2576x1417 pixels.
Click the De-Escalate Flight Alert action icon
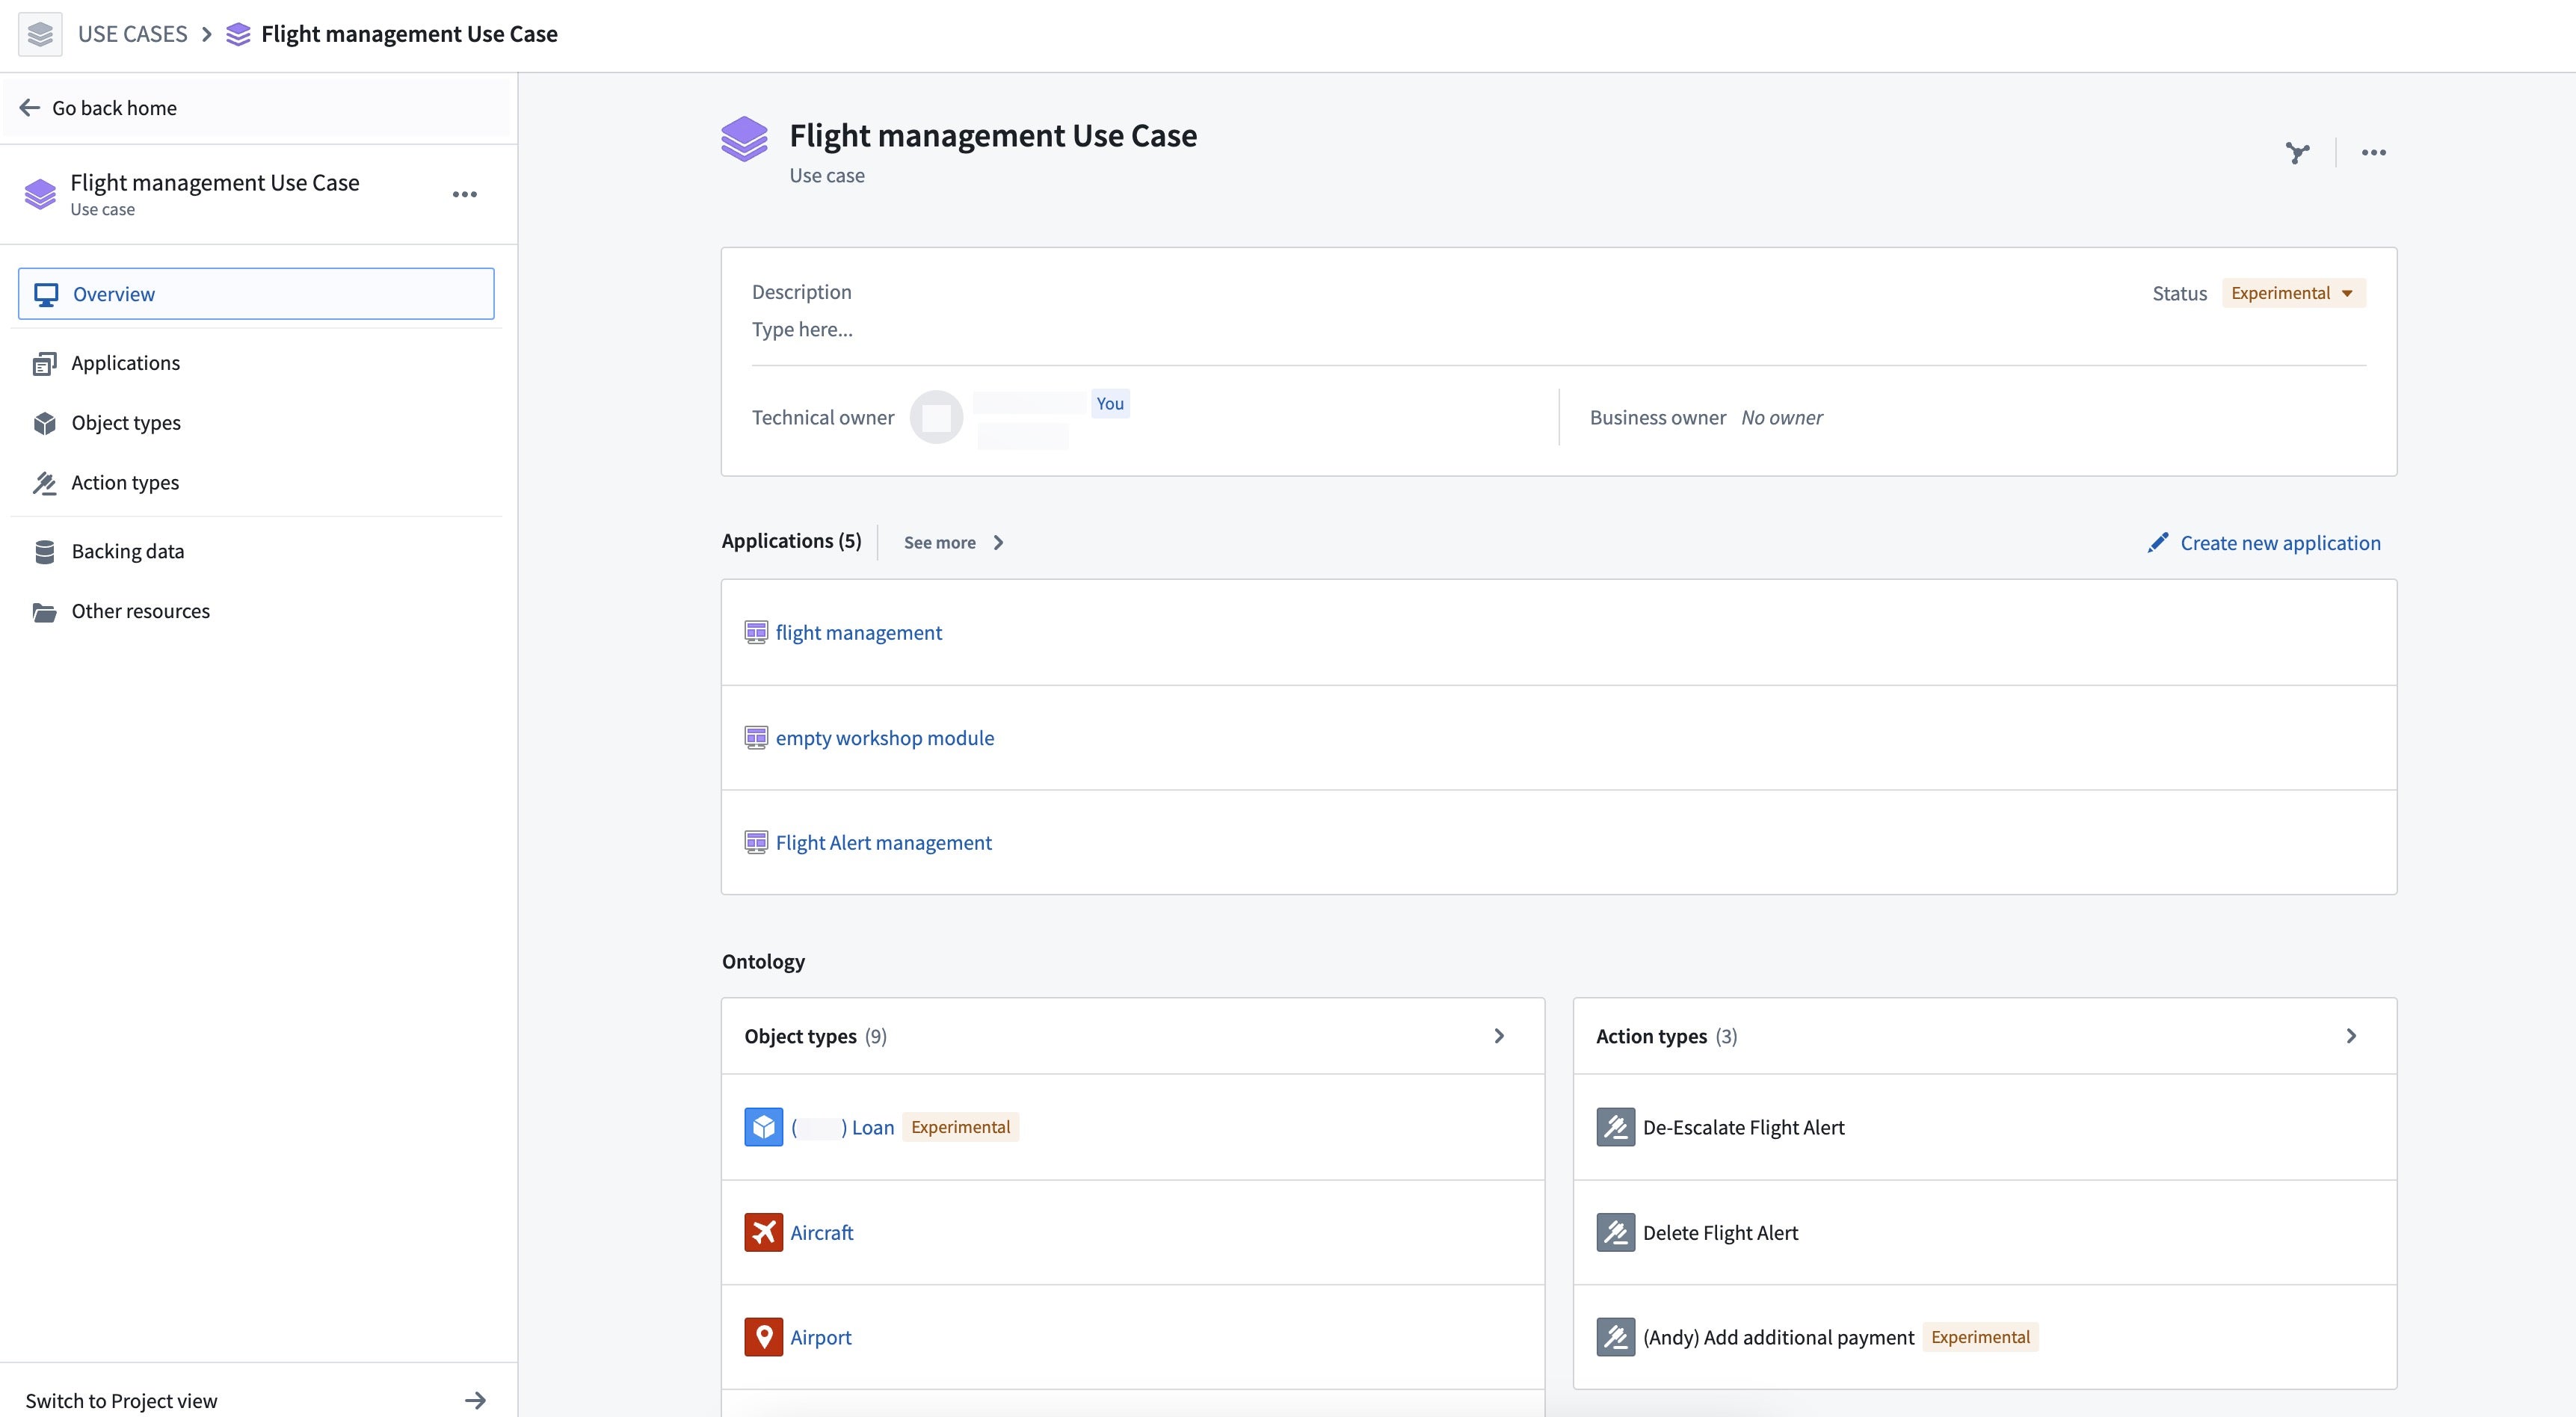(1616, 1127)
